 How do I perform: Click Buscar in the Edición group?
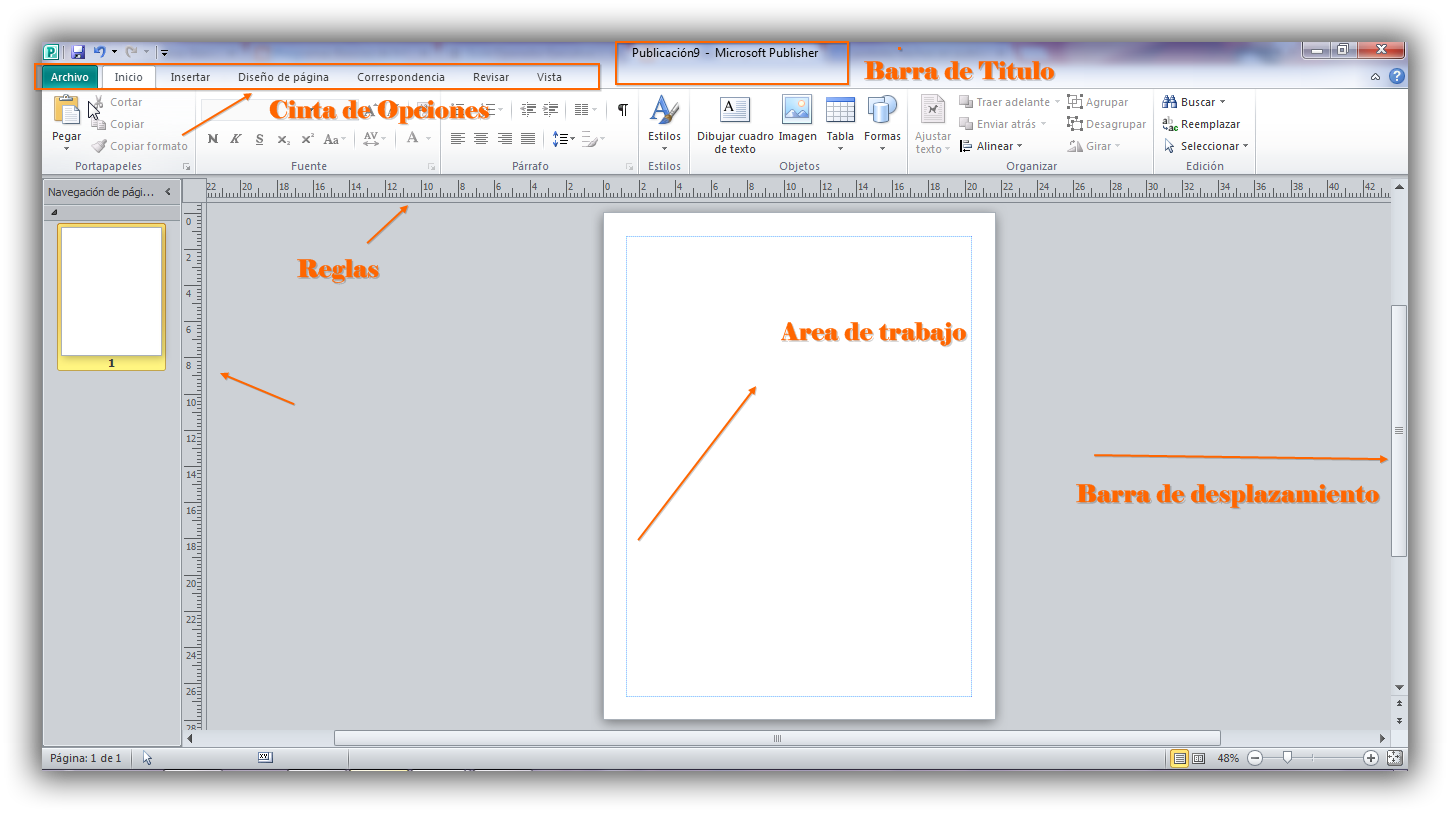point(1190,101)
